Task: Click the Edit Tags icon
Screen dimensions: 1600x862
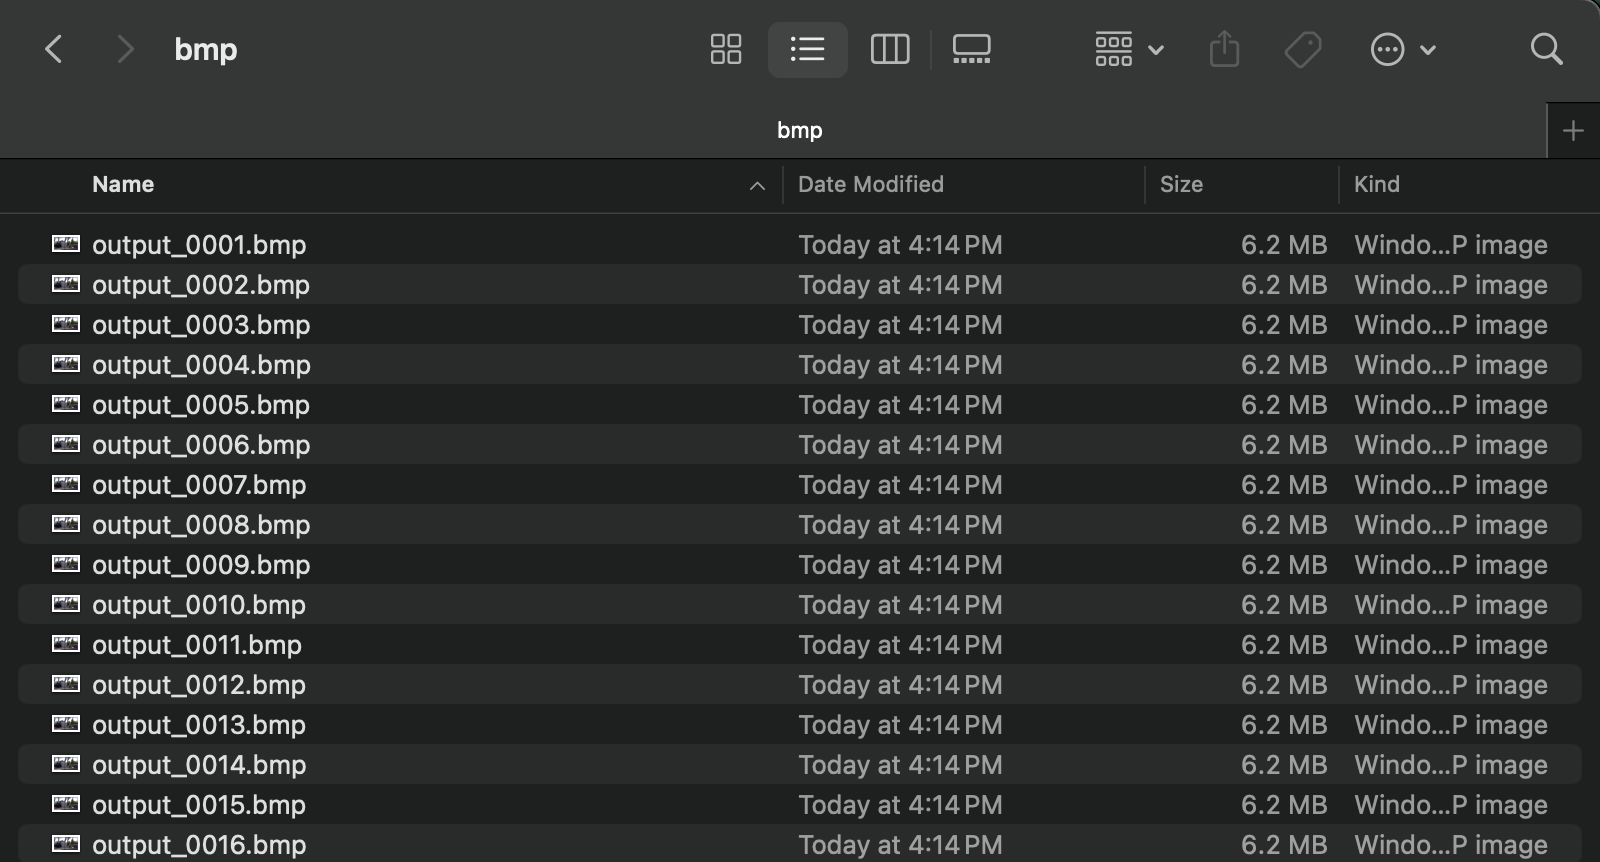Action: click(1303, 49)
